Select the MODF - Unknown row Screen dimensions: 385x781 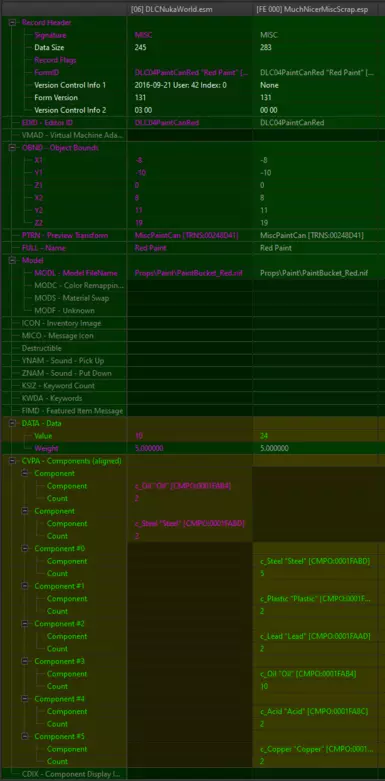coord(192,310)
